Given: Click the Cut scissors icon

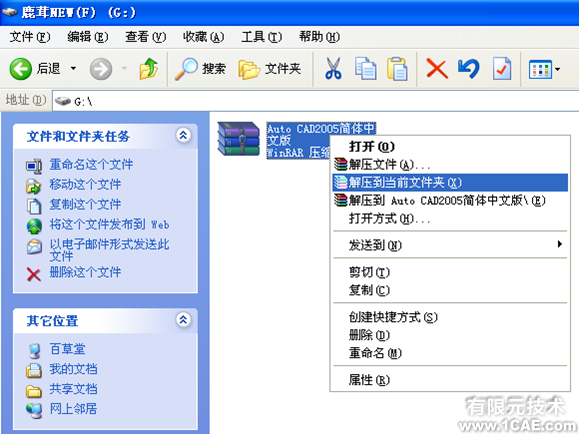Looking at the screenshot, I should (x=333, y=69).
